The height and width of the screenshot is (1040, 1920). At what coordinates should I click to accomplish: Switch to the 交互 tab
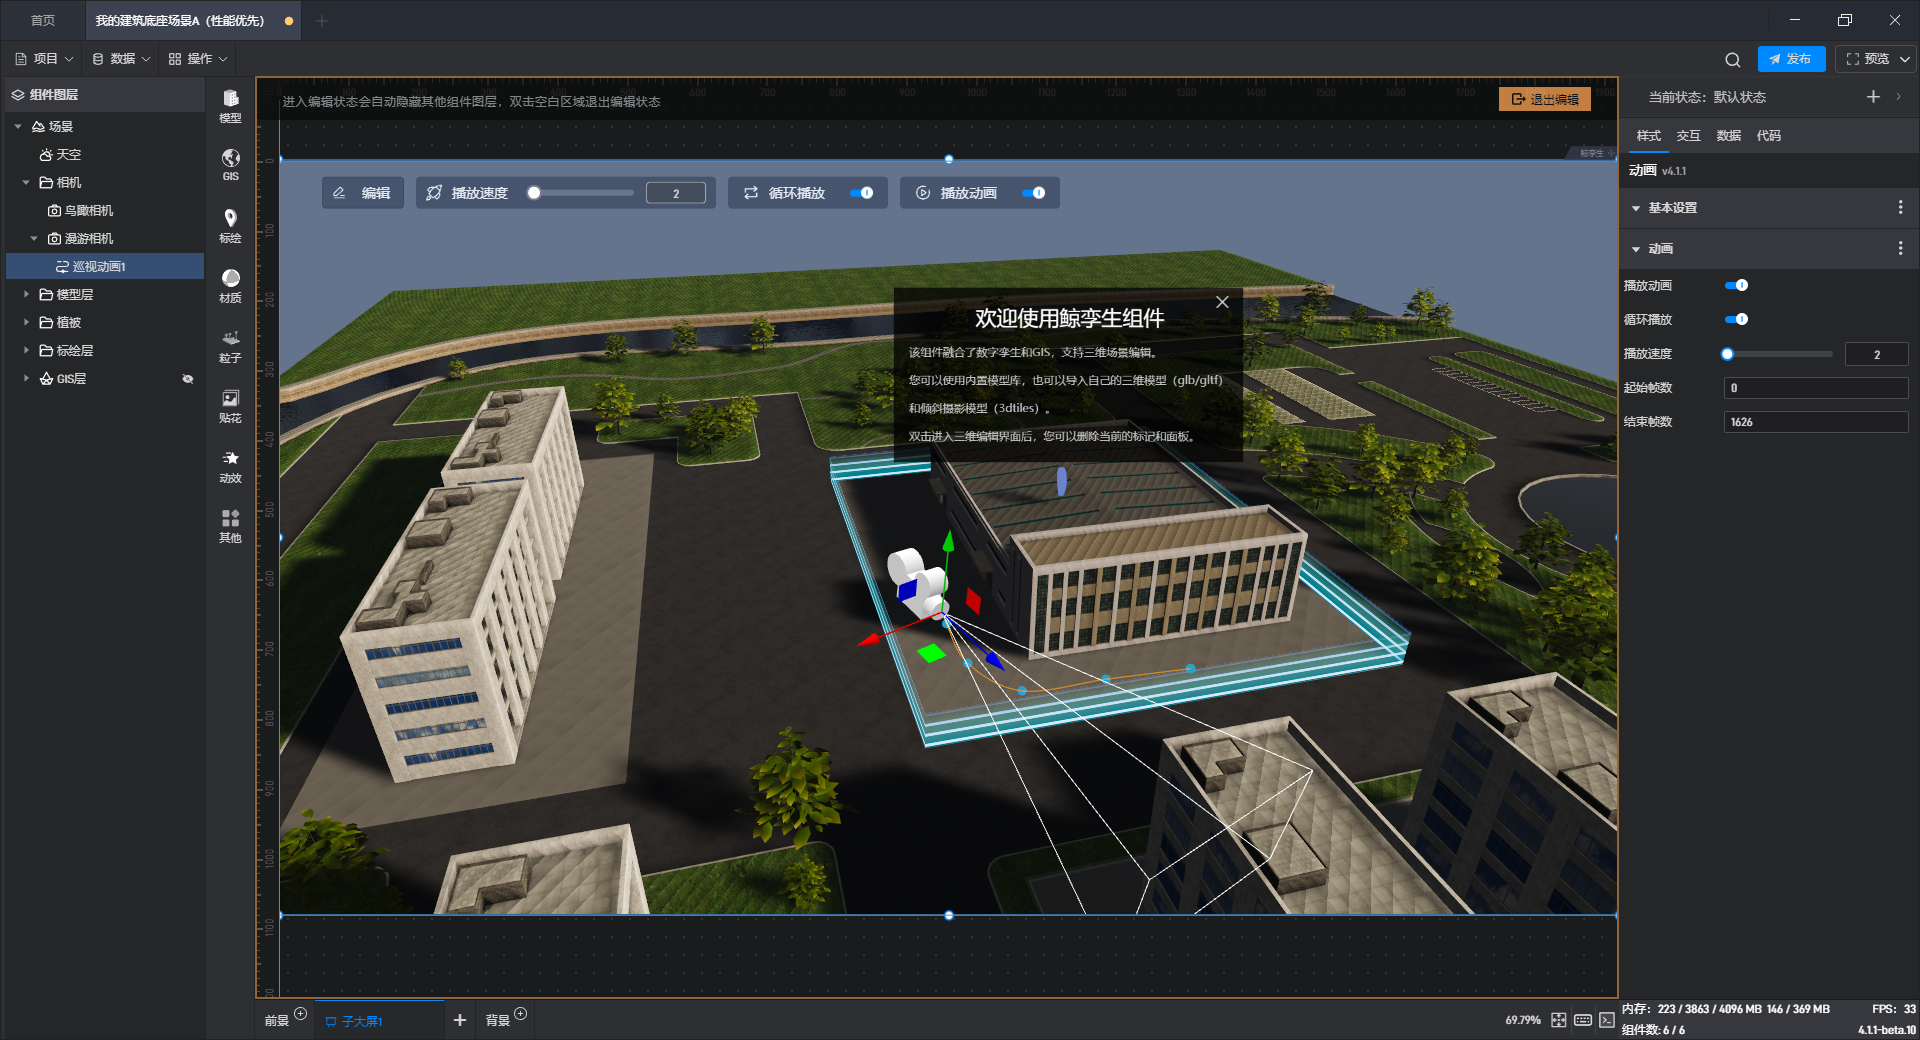(x=1688, y=136)
